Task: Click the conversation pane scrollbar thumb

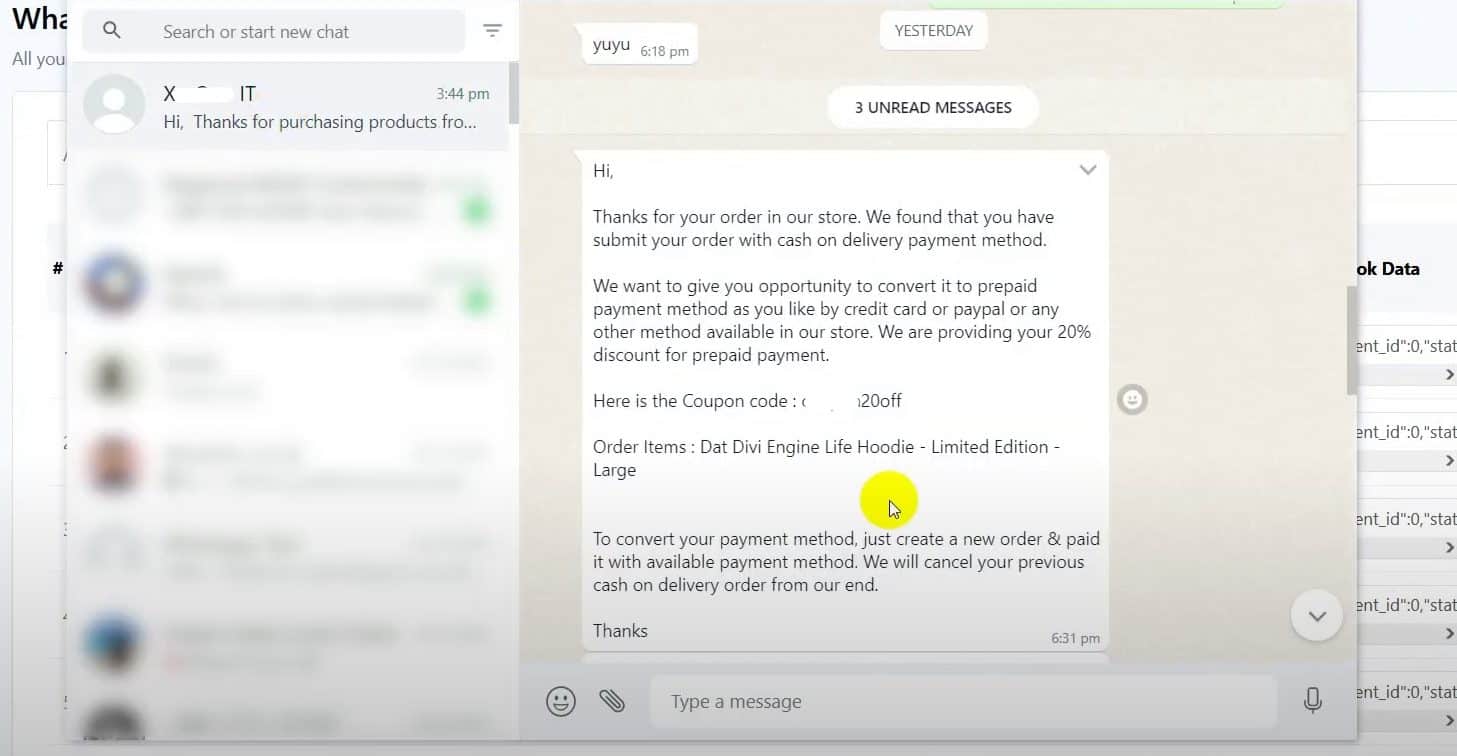Action: coord(1352,340)
